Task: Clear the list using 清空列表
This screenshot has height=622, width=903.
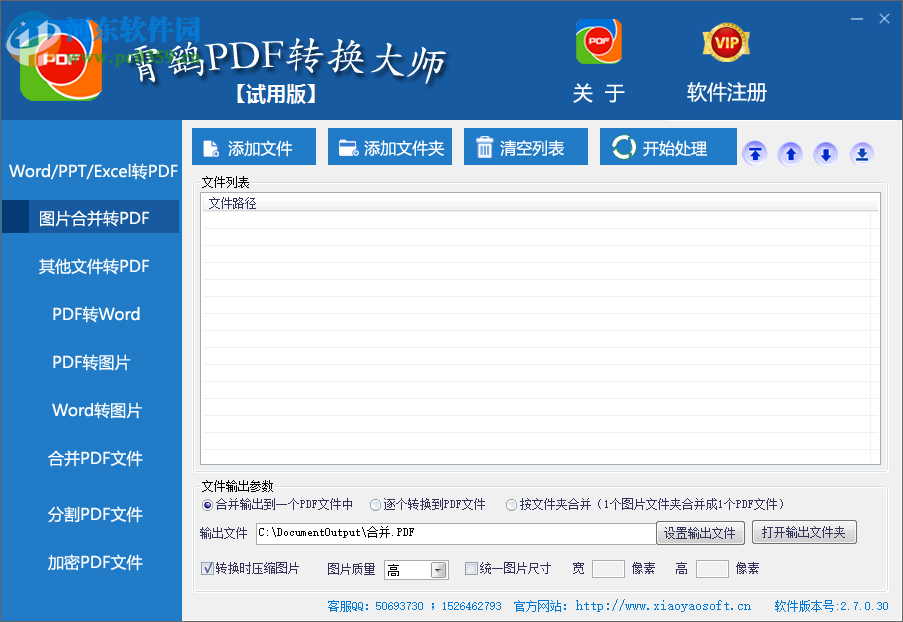Action: pos(525,146)
